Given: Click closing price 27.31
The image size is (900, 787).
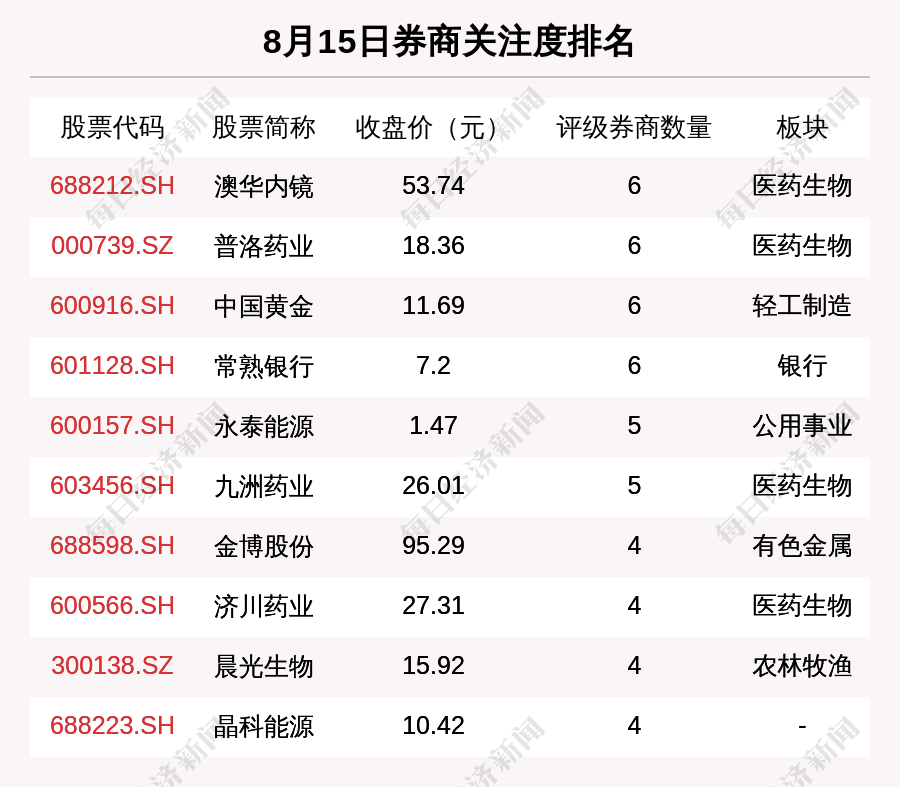Looking at the screenshot, I should [433, 606].
